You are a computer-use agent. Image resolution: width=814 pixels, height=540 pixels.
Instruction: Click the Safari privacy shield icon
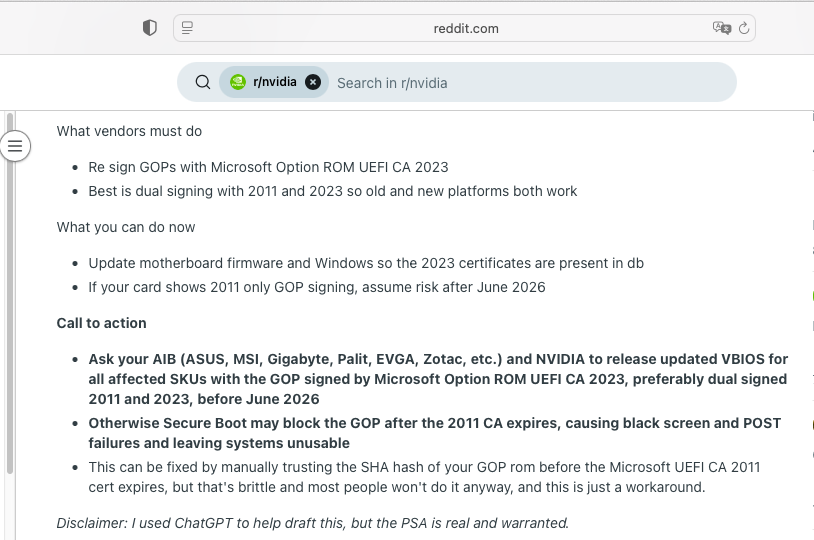150,28
